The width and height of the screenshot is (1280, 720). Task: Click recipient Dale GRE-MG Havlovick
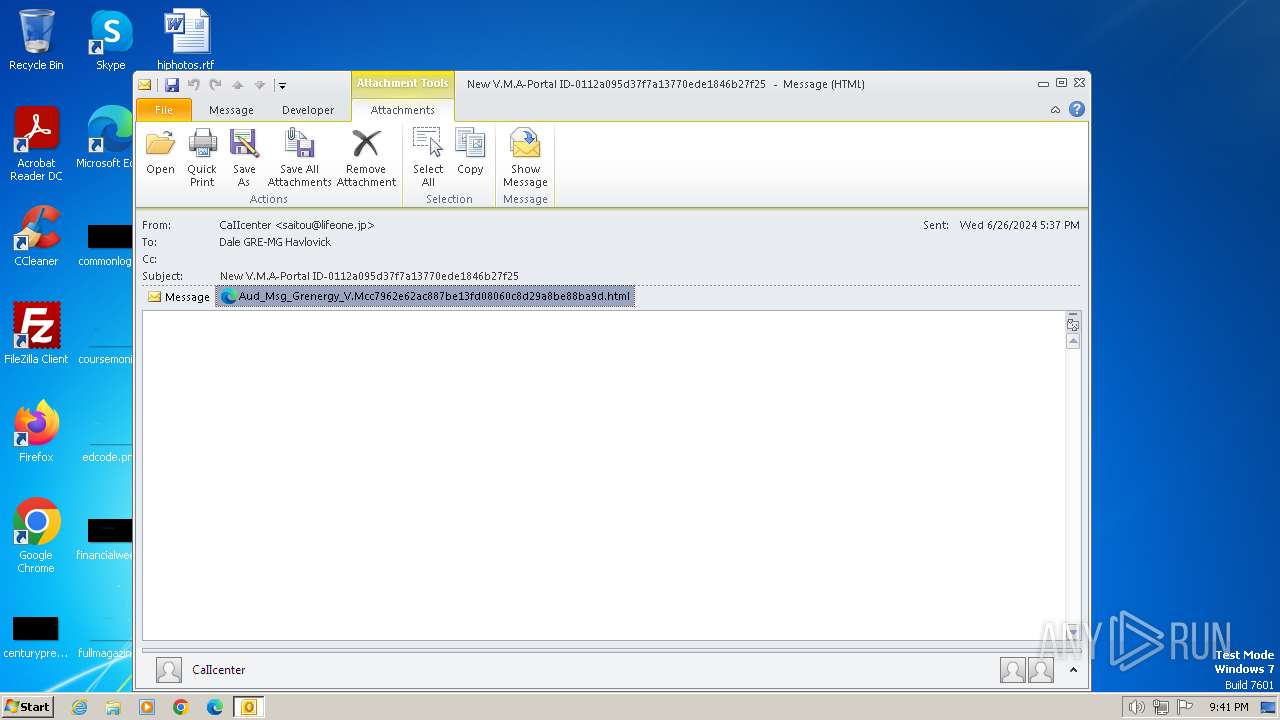pos(275,242)
